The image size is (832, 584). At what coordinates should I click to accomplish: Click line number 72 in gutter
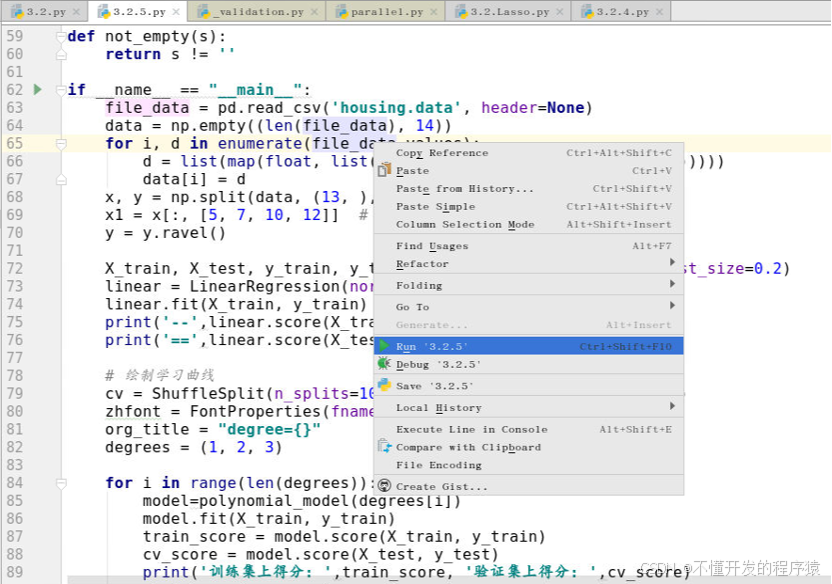(x=15, y=268)
